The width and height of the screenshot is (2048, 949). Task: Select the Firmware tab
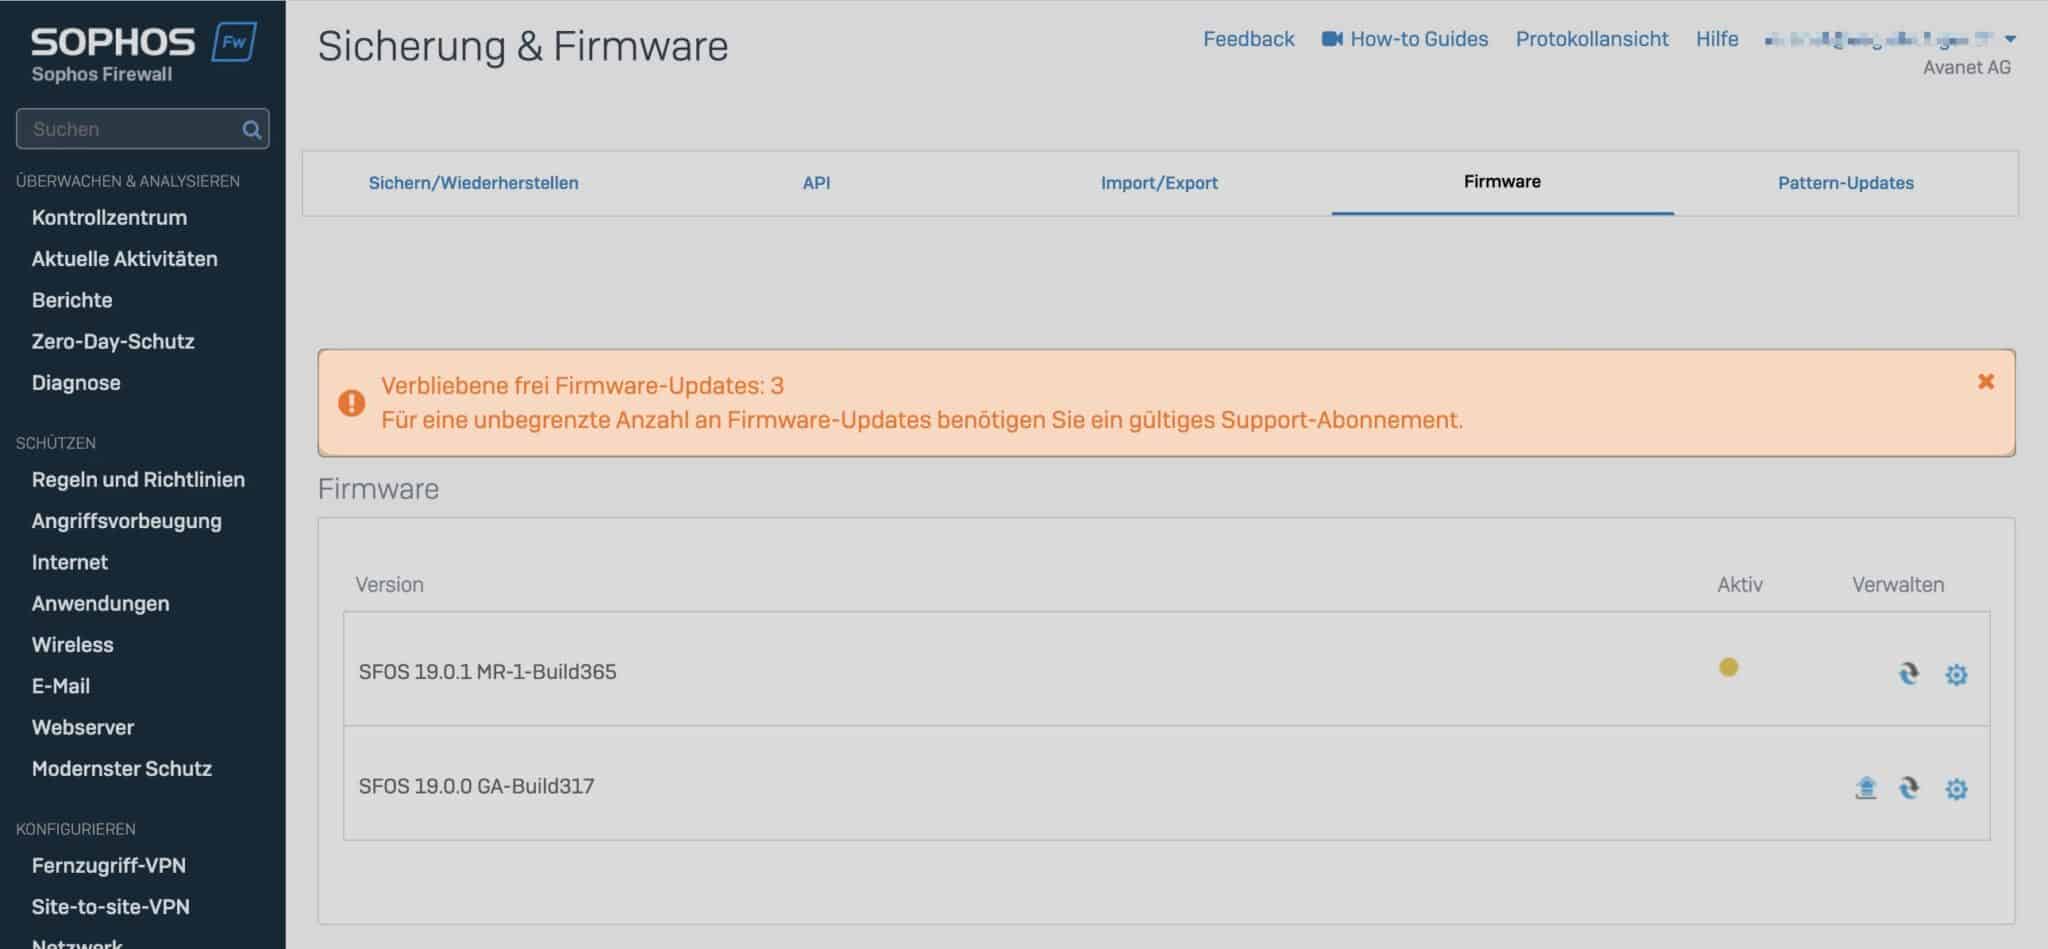1501,182
